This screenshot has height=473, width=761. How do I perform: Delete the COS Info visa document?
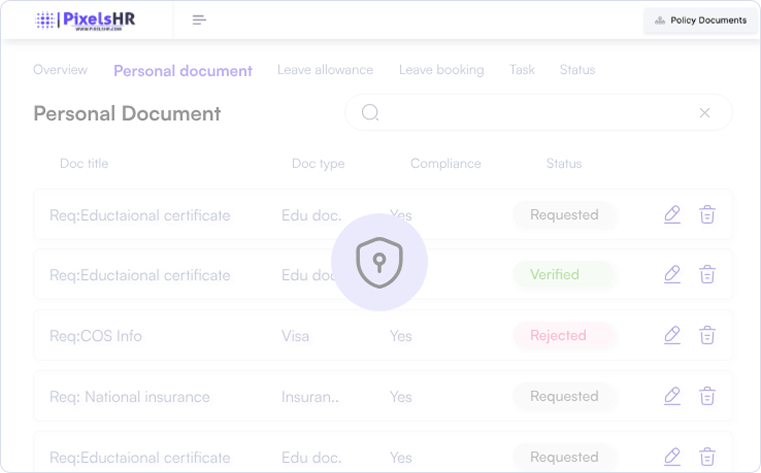tap(707, 335)
